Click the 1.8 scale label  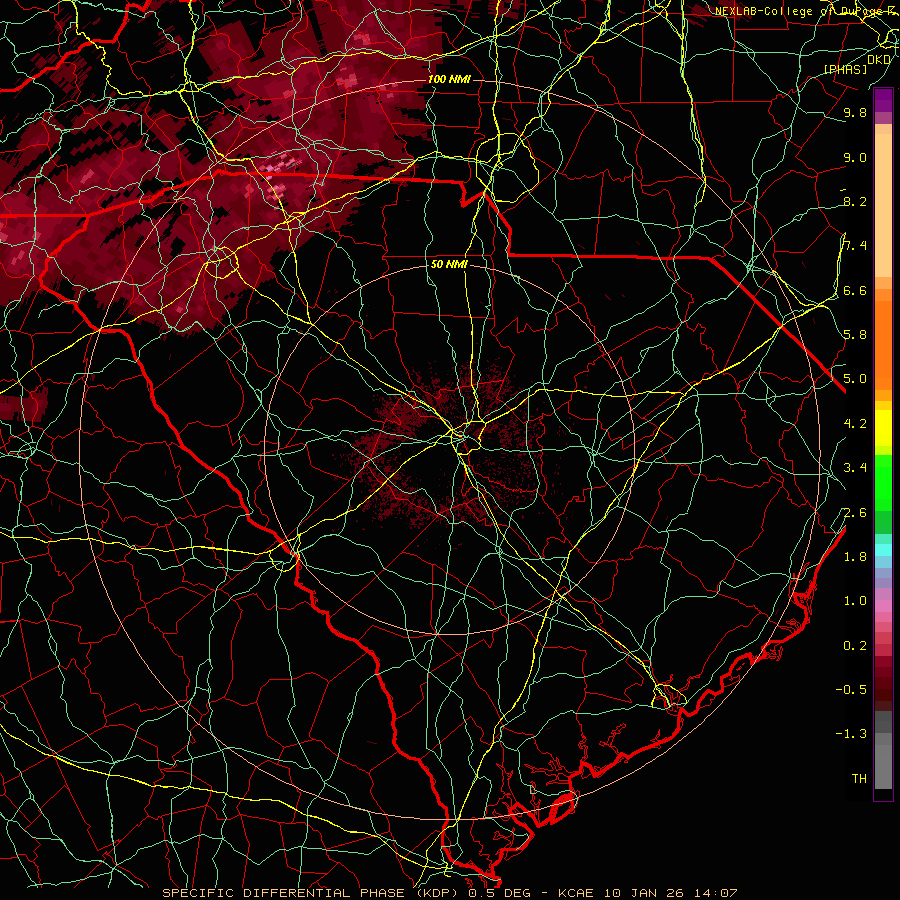coord(855,557)
